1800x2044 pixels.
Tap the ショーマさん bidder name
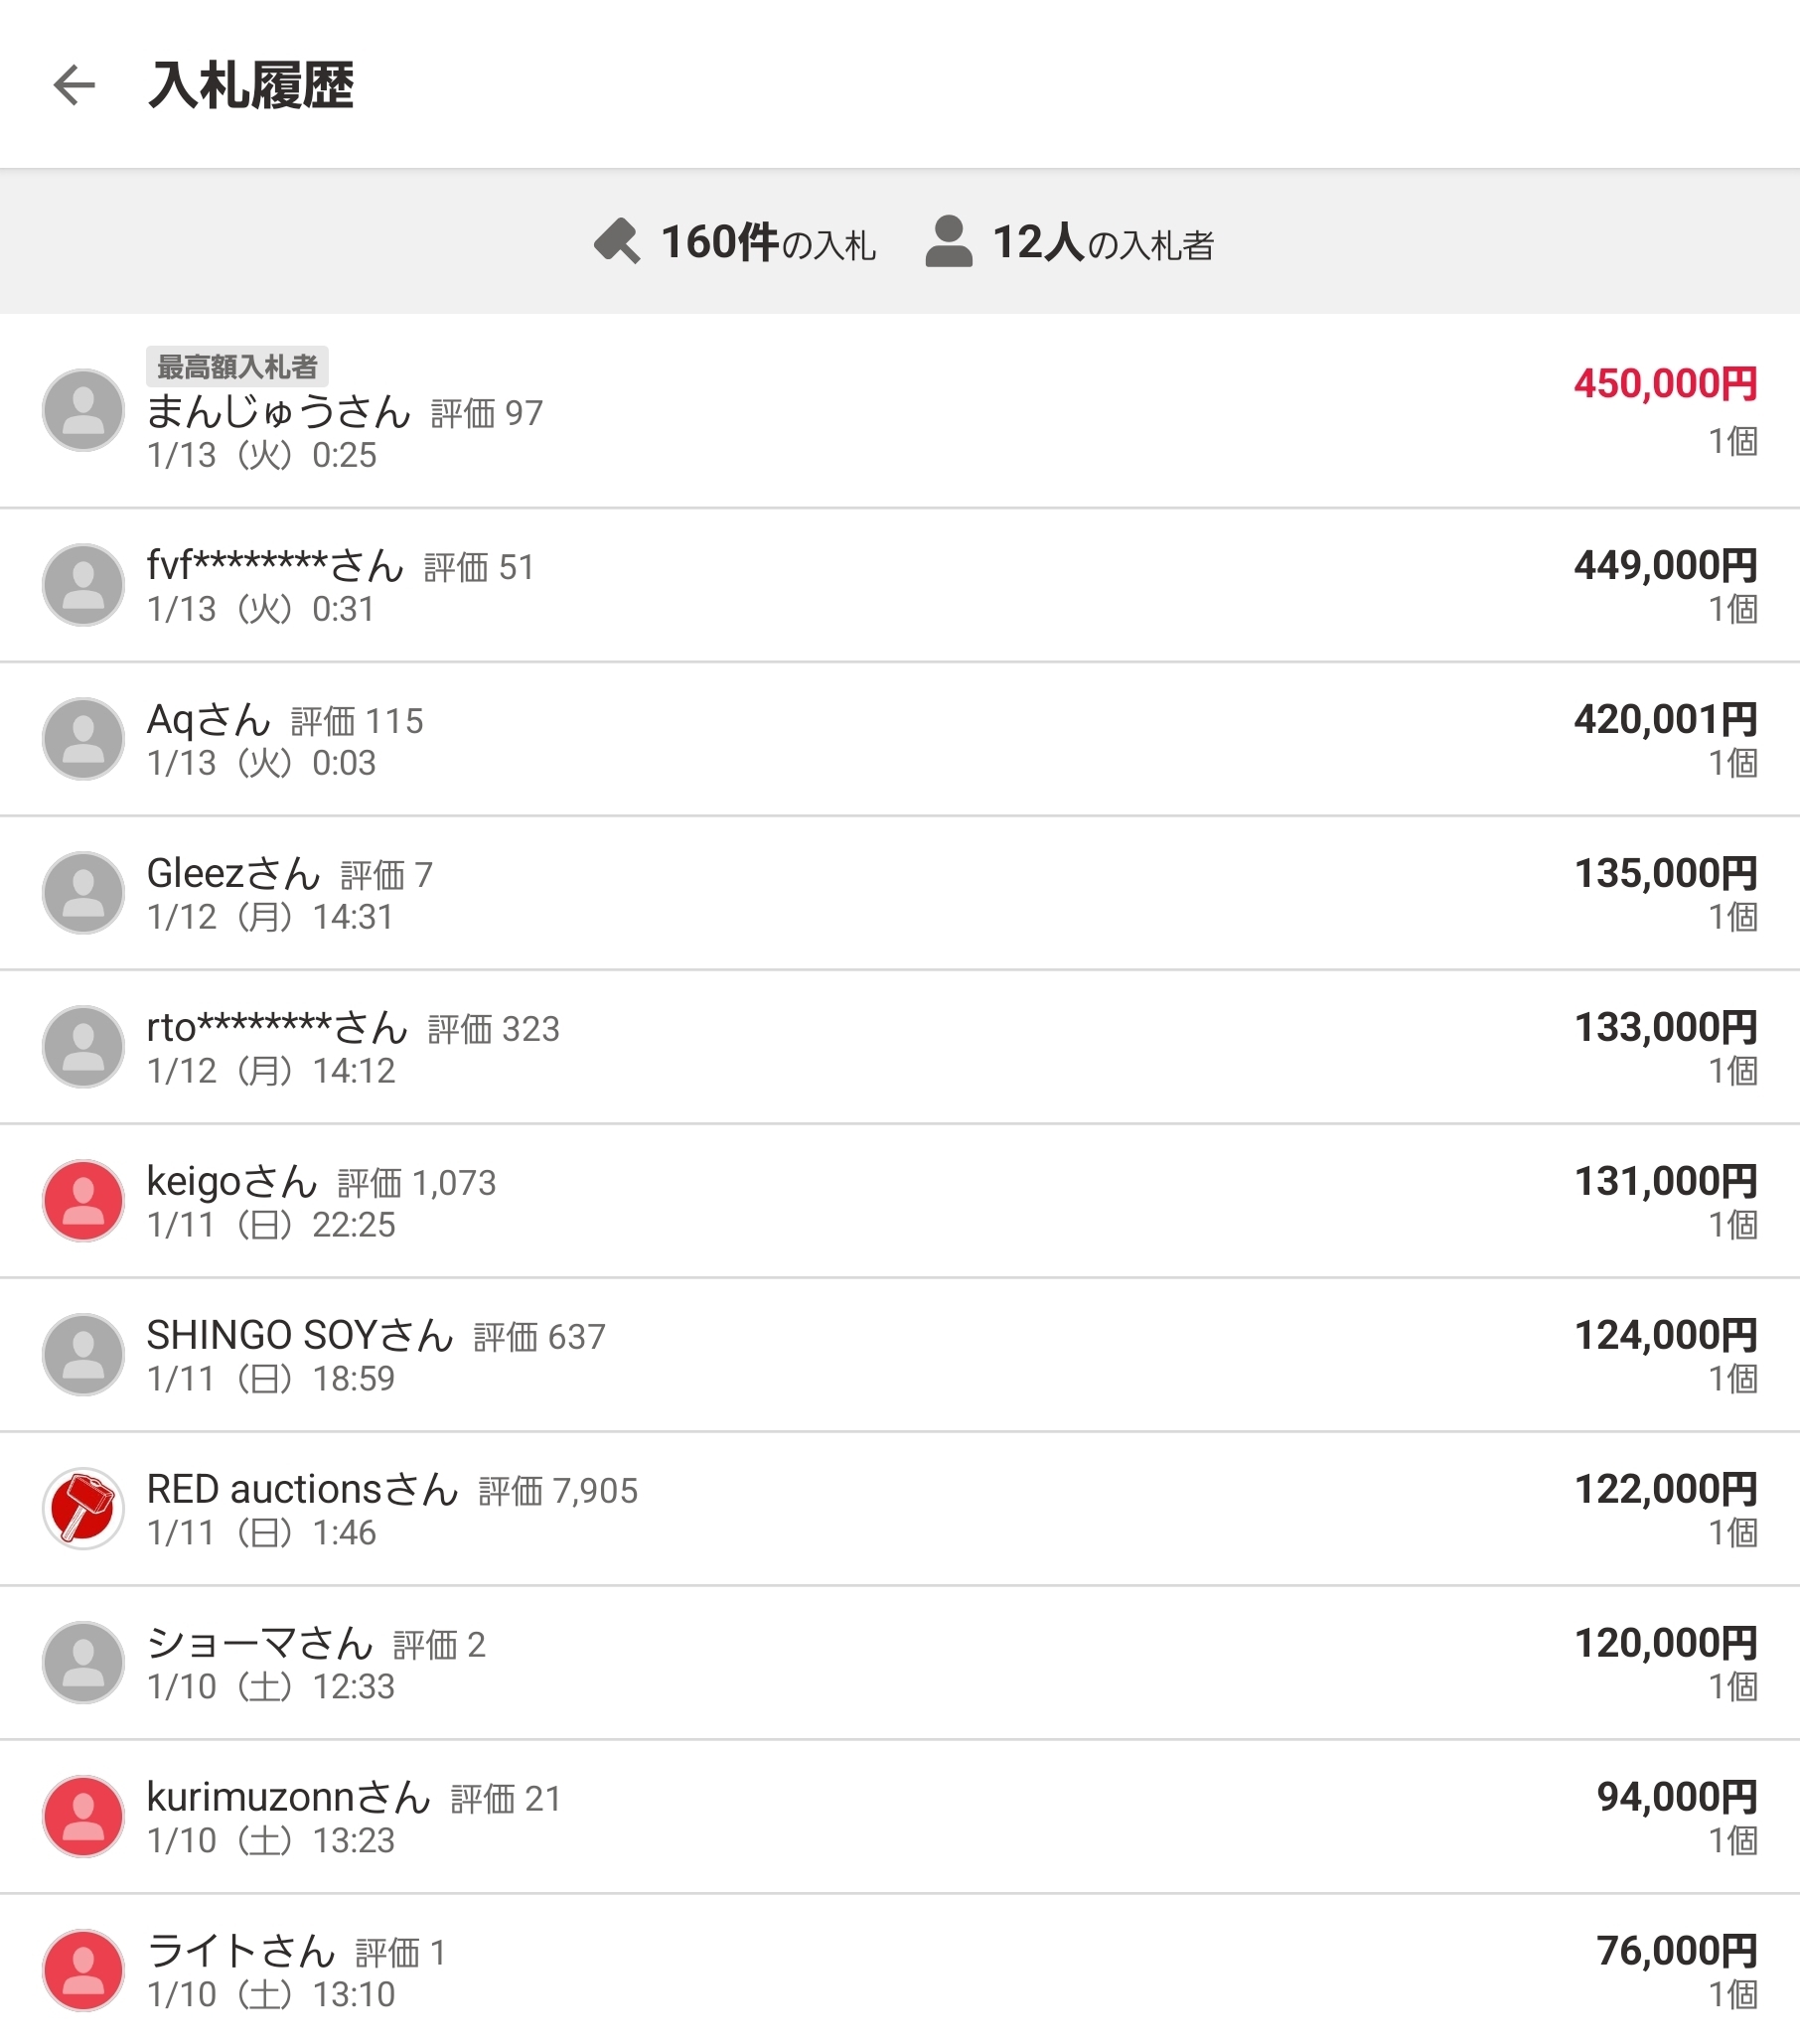coord(260,1644)
